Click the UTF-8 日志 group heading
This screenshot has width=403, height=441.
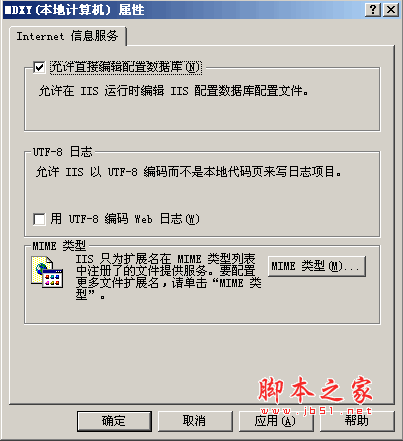(x=62, y=152)
